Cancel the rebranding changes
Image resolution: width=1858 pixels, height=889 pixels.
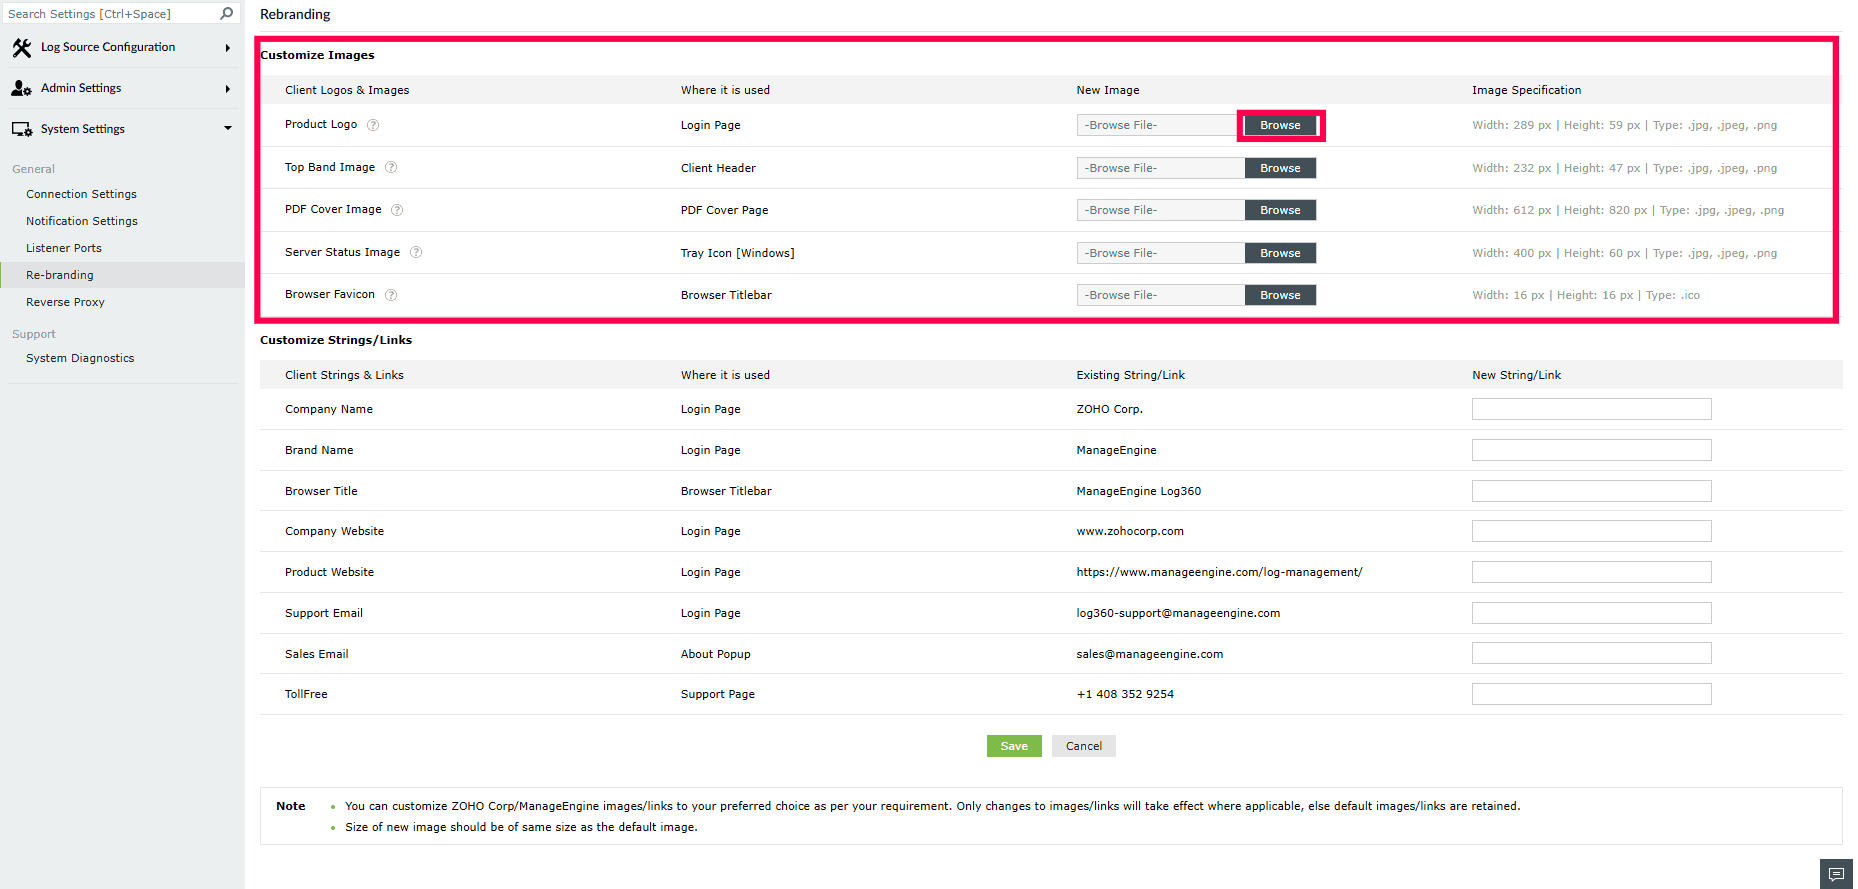click(1084, 746)
